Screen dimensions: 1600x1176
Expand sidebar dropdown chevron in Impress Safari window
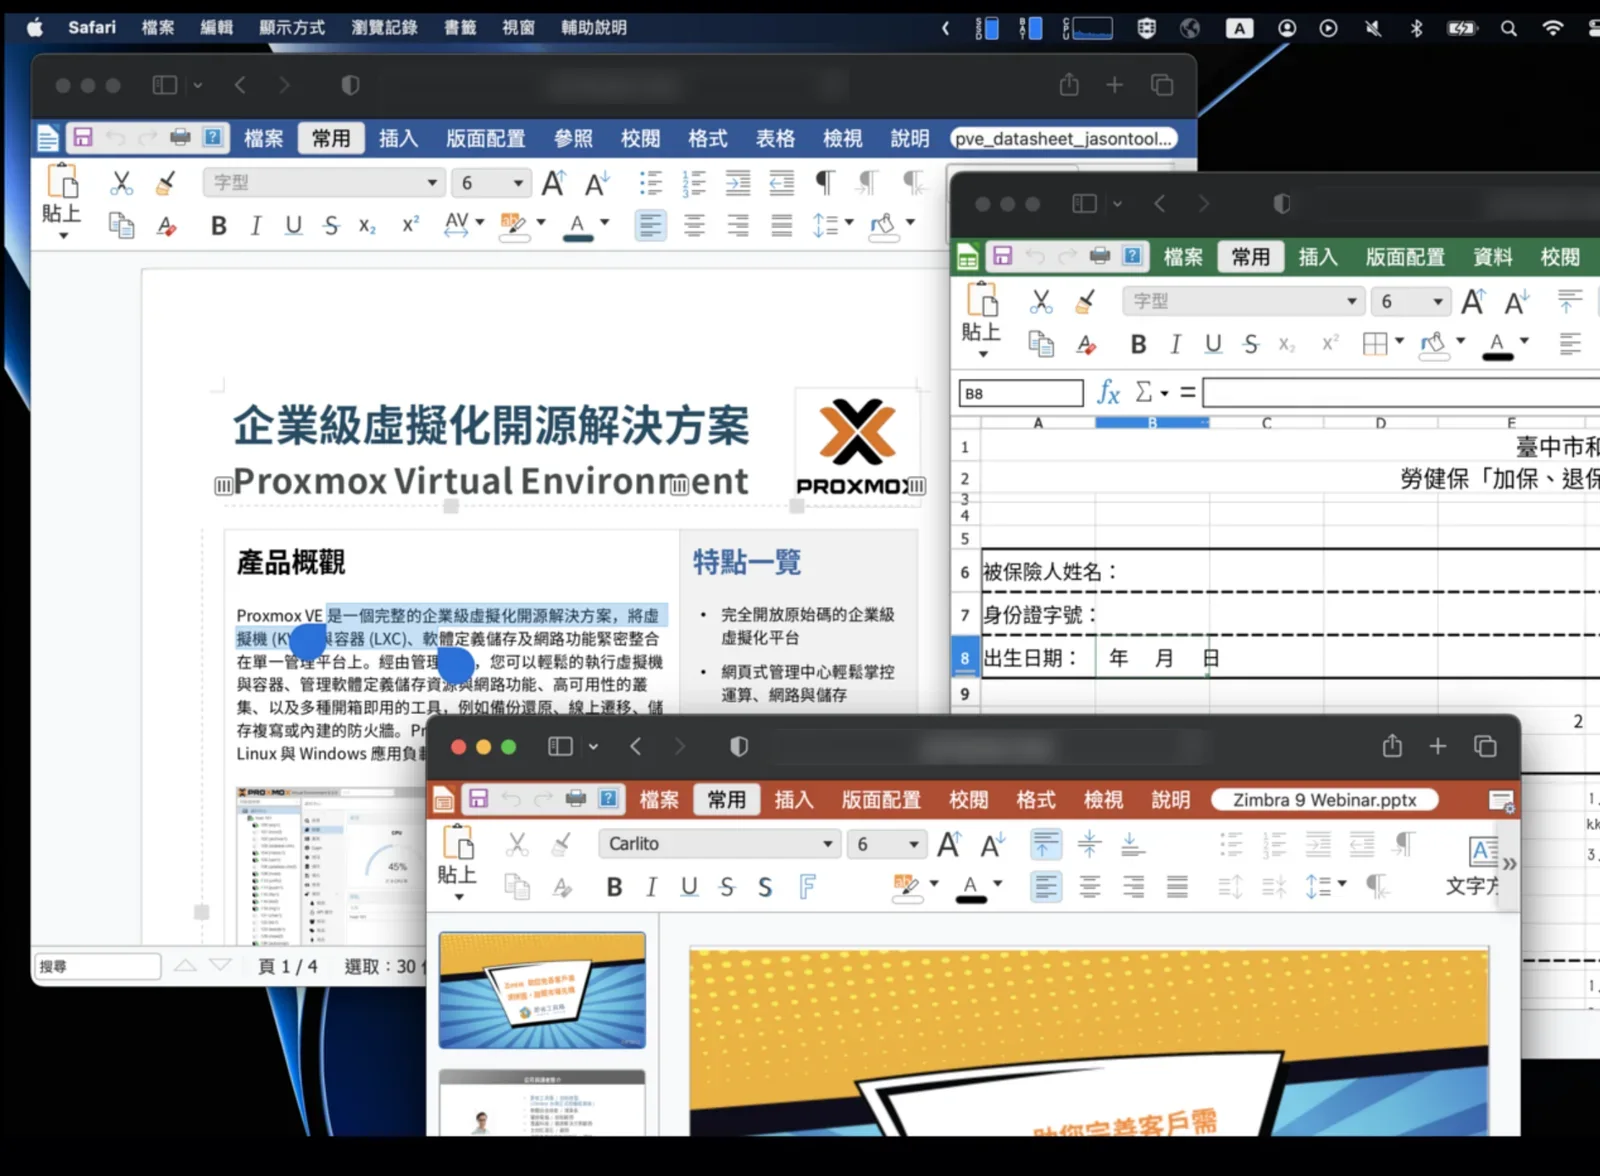593,747
